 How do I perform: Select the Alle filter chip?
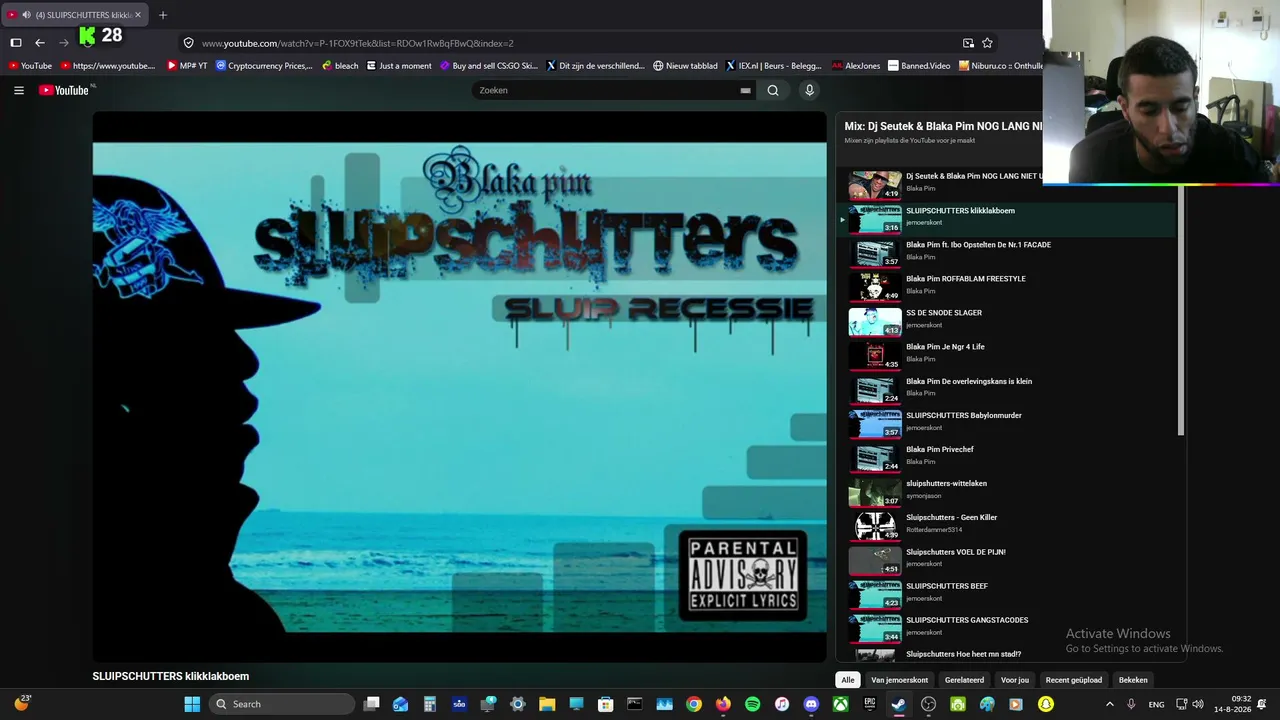tap(848, 680)
